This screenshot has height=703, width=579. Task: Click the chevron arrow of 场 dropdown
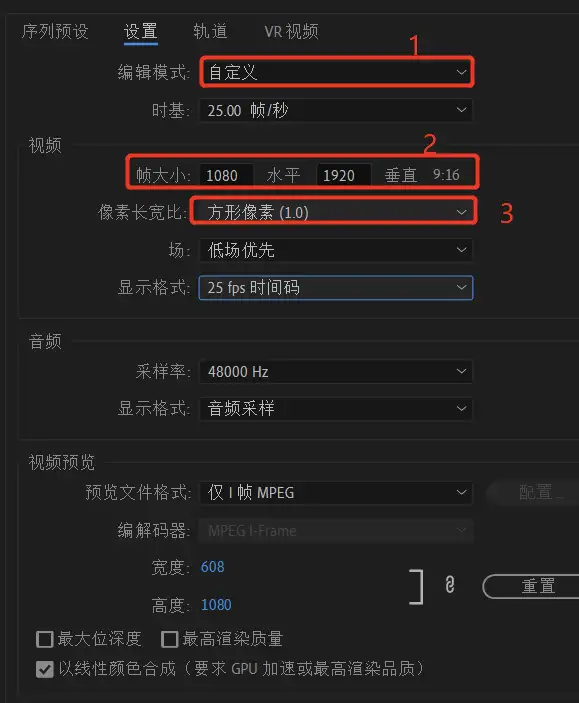click(461, 250)
